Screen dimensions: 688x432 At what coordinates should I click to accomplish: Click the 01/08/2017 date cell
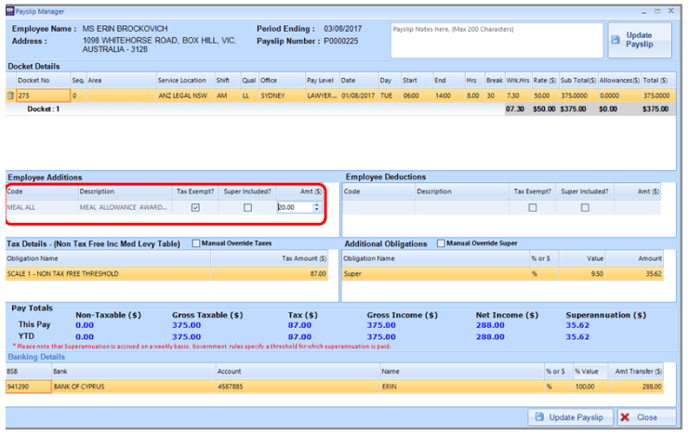pos(358,96)
